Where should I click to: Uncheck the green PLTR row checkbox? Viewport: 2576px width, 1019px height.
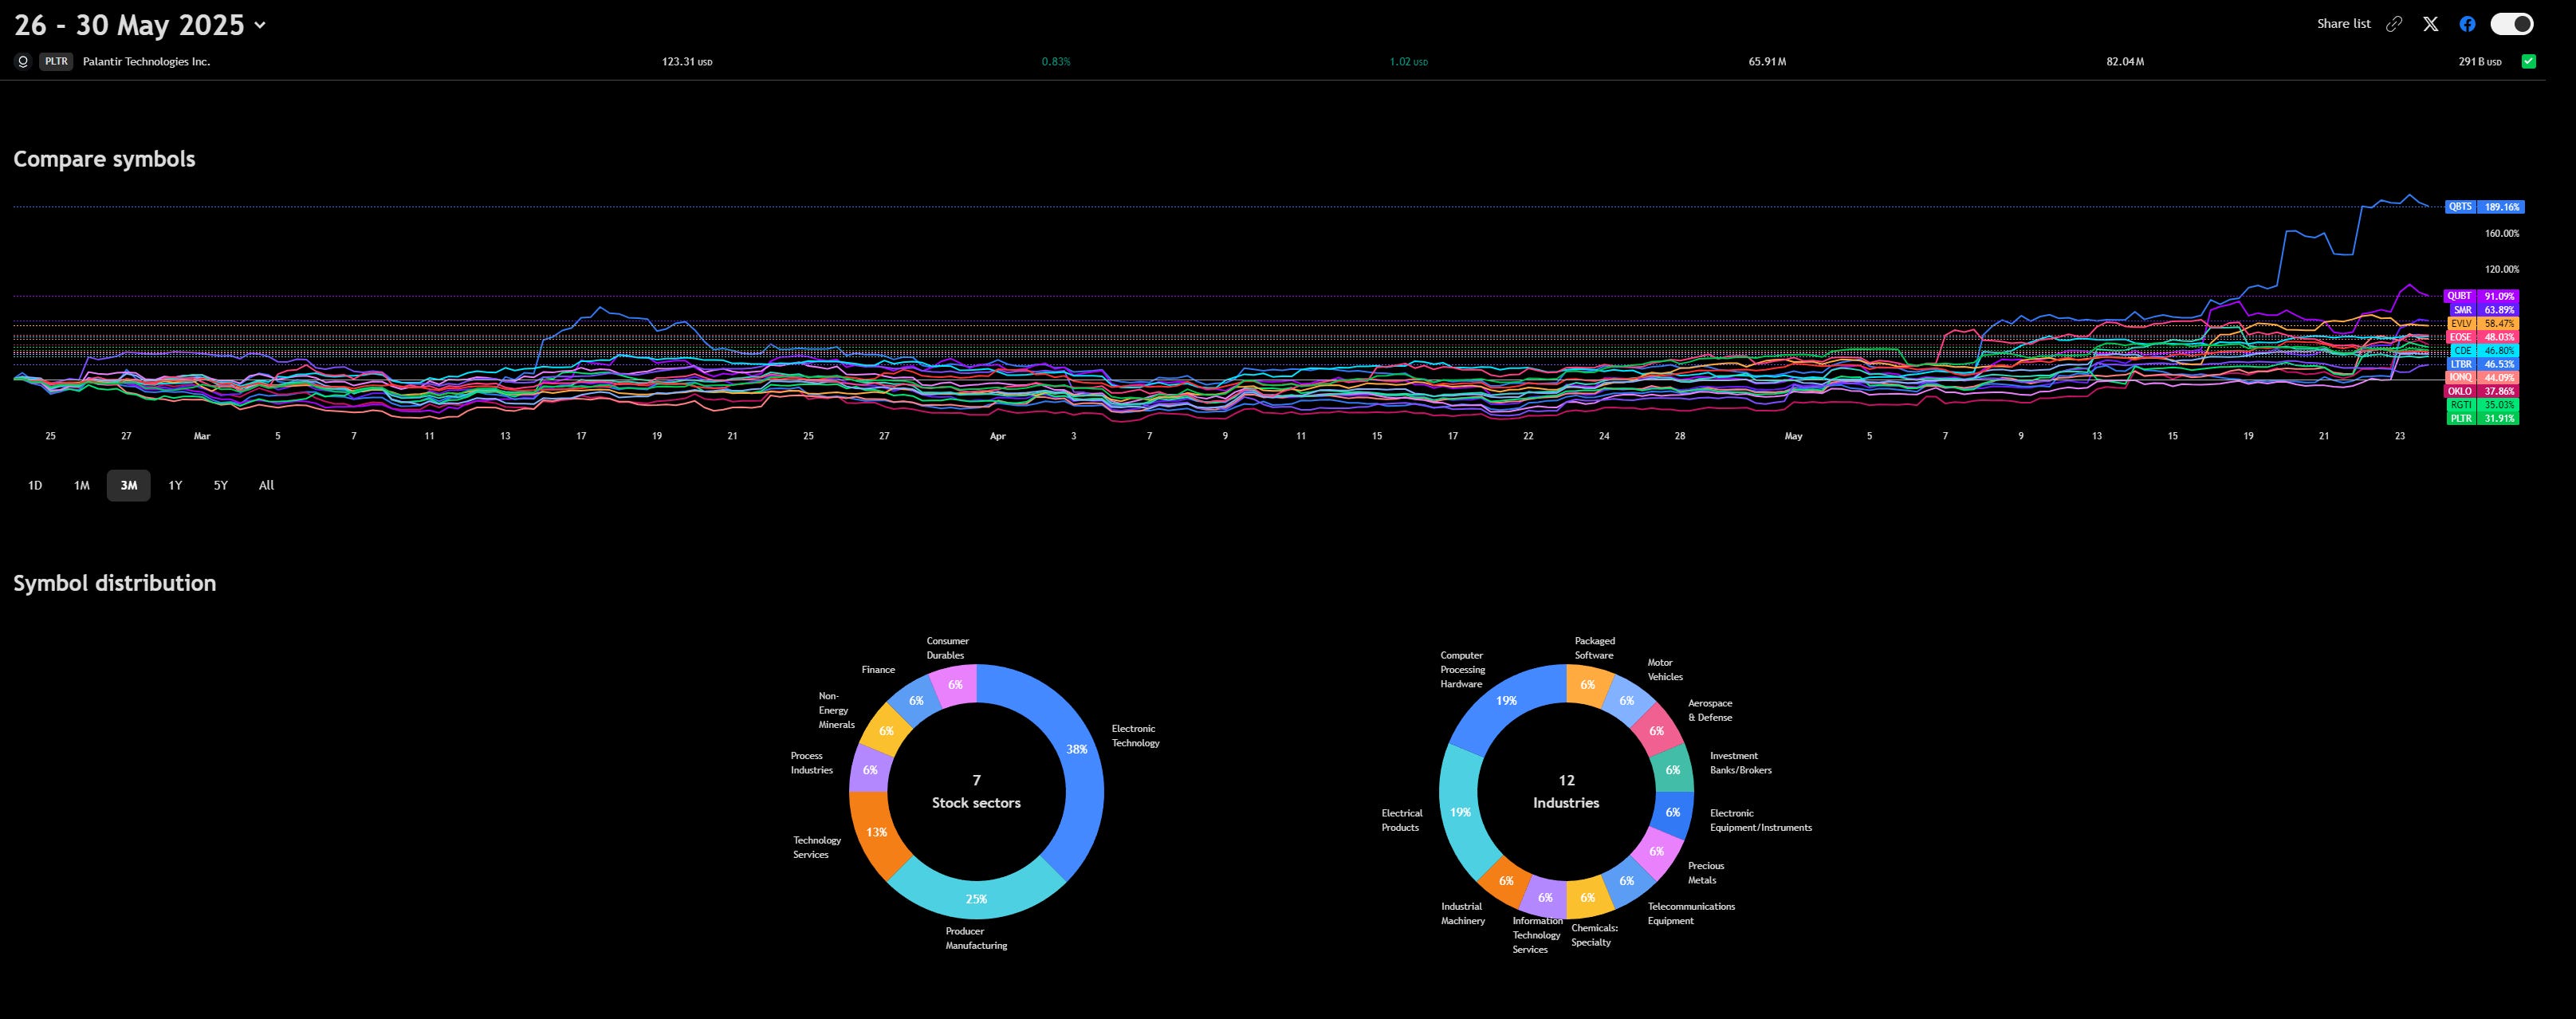[2529, 62]
